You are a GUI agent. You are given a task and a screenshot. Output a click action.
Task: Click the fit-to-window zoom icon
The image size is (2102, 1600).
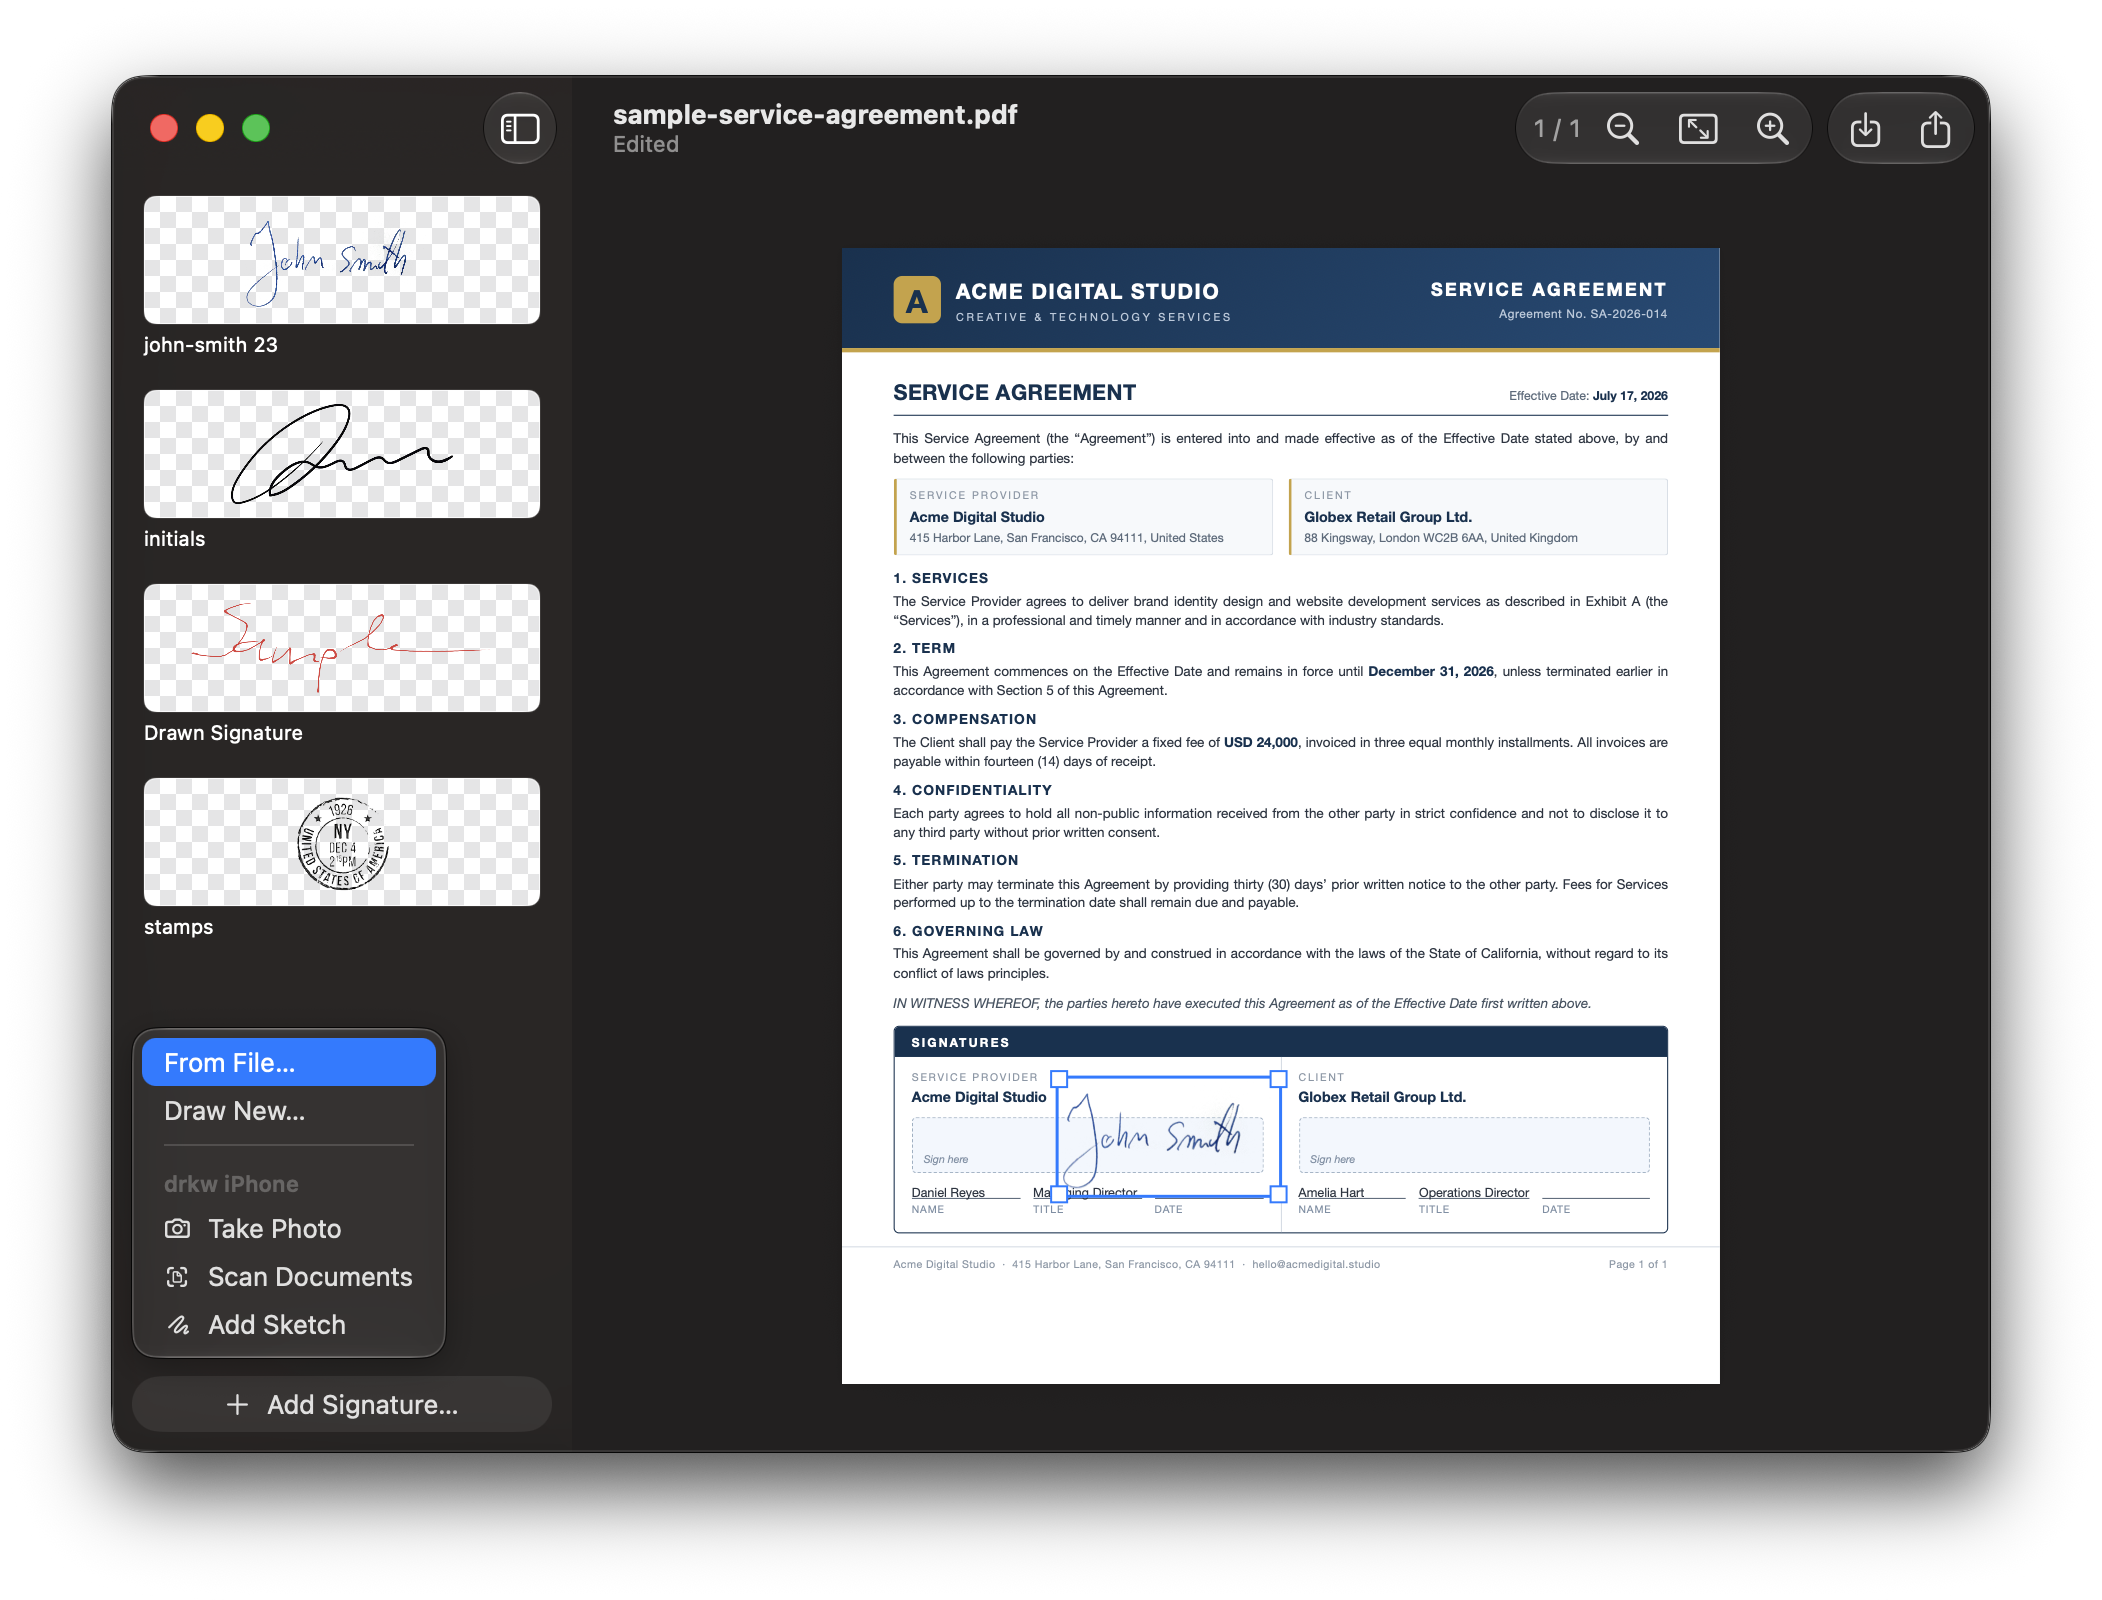click(x=1697, y=129)
